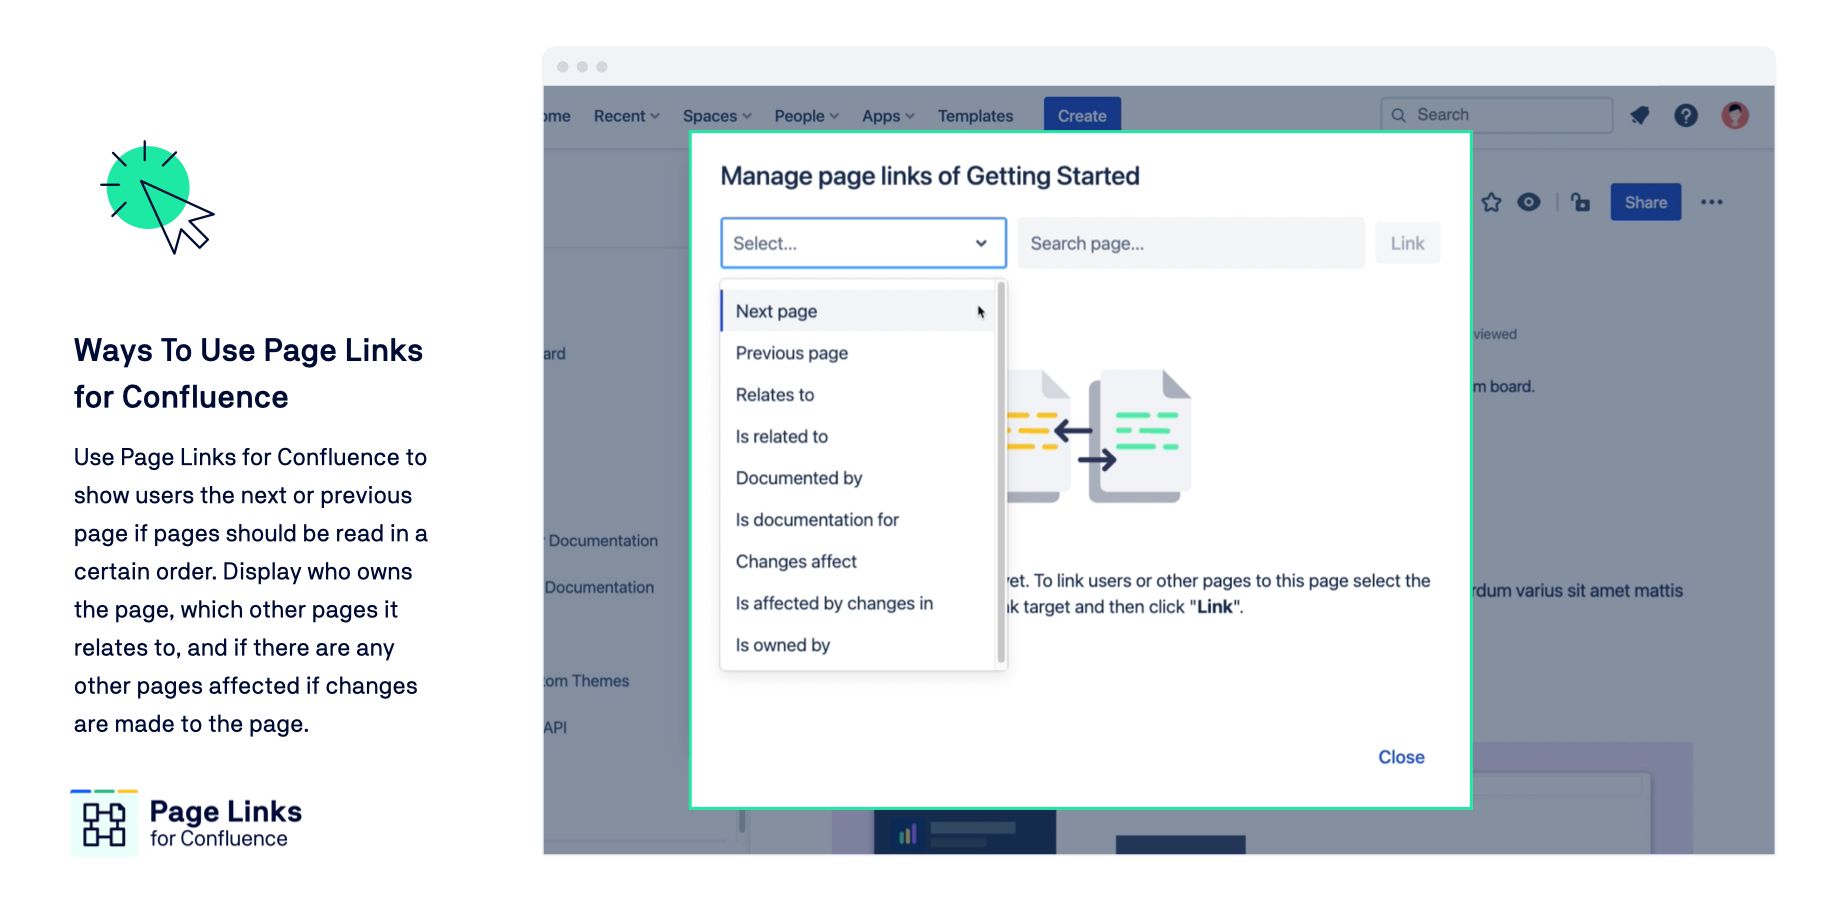1840x900 pixels.
Task: Open the Spaces dropdown menu
Action: [x=717, y=116]
